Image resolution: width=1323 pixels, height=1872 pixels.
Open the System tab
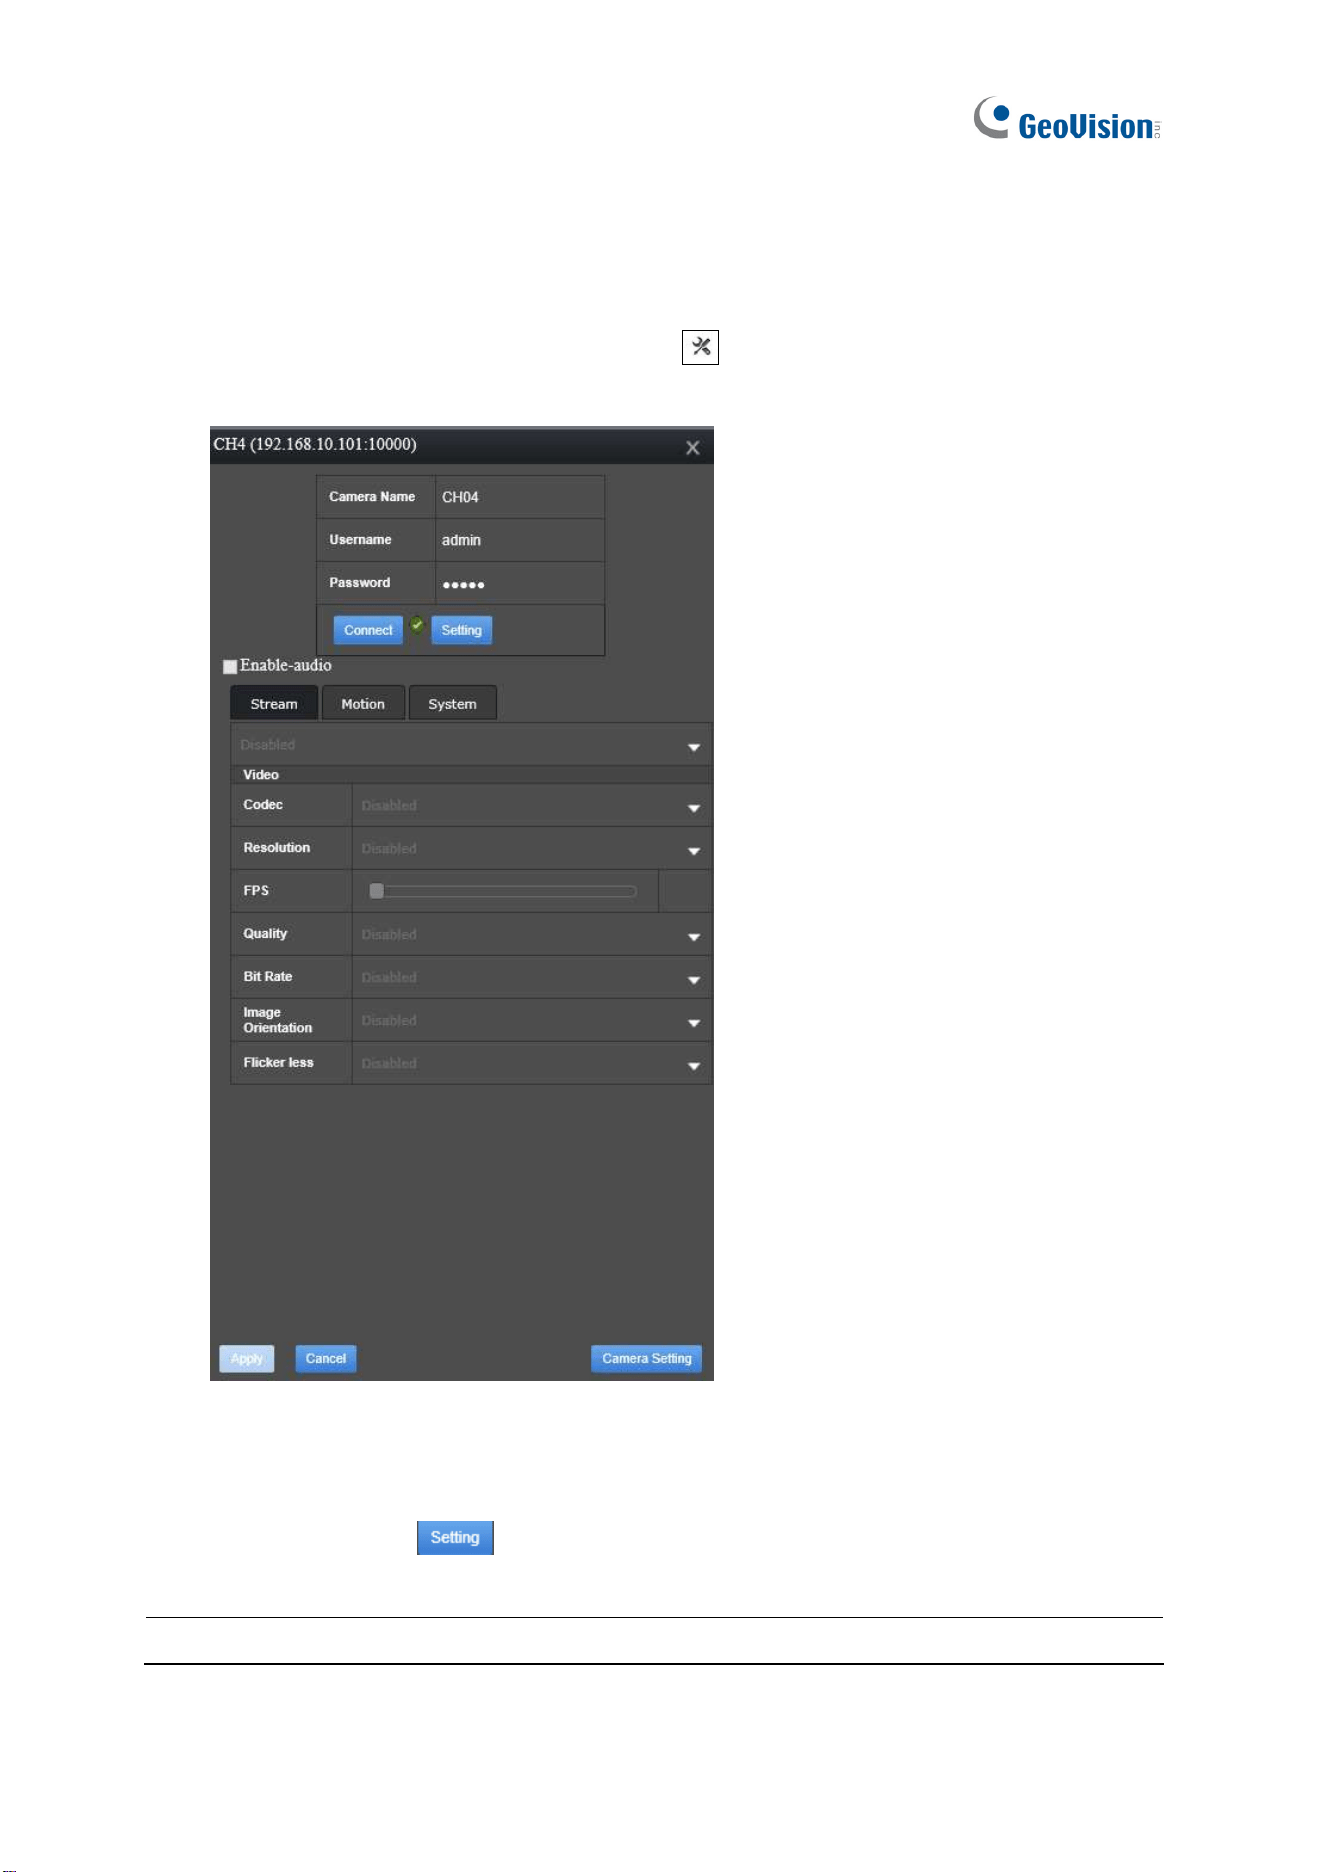pos(452,703)
